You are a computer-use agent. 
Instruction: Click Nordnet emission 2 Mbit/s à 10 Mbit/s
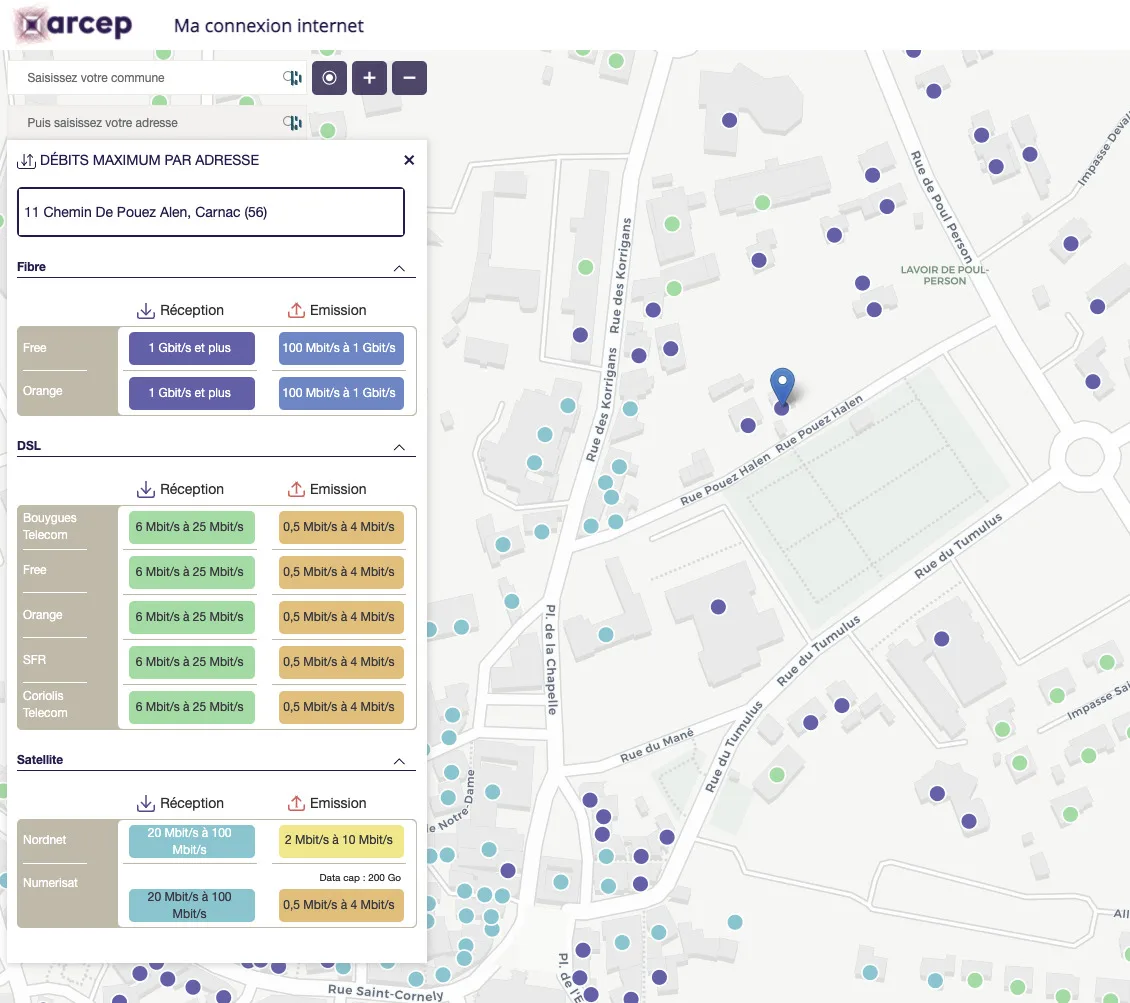coord(341,840)
